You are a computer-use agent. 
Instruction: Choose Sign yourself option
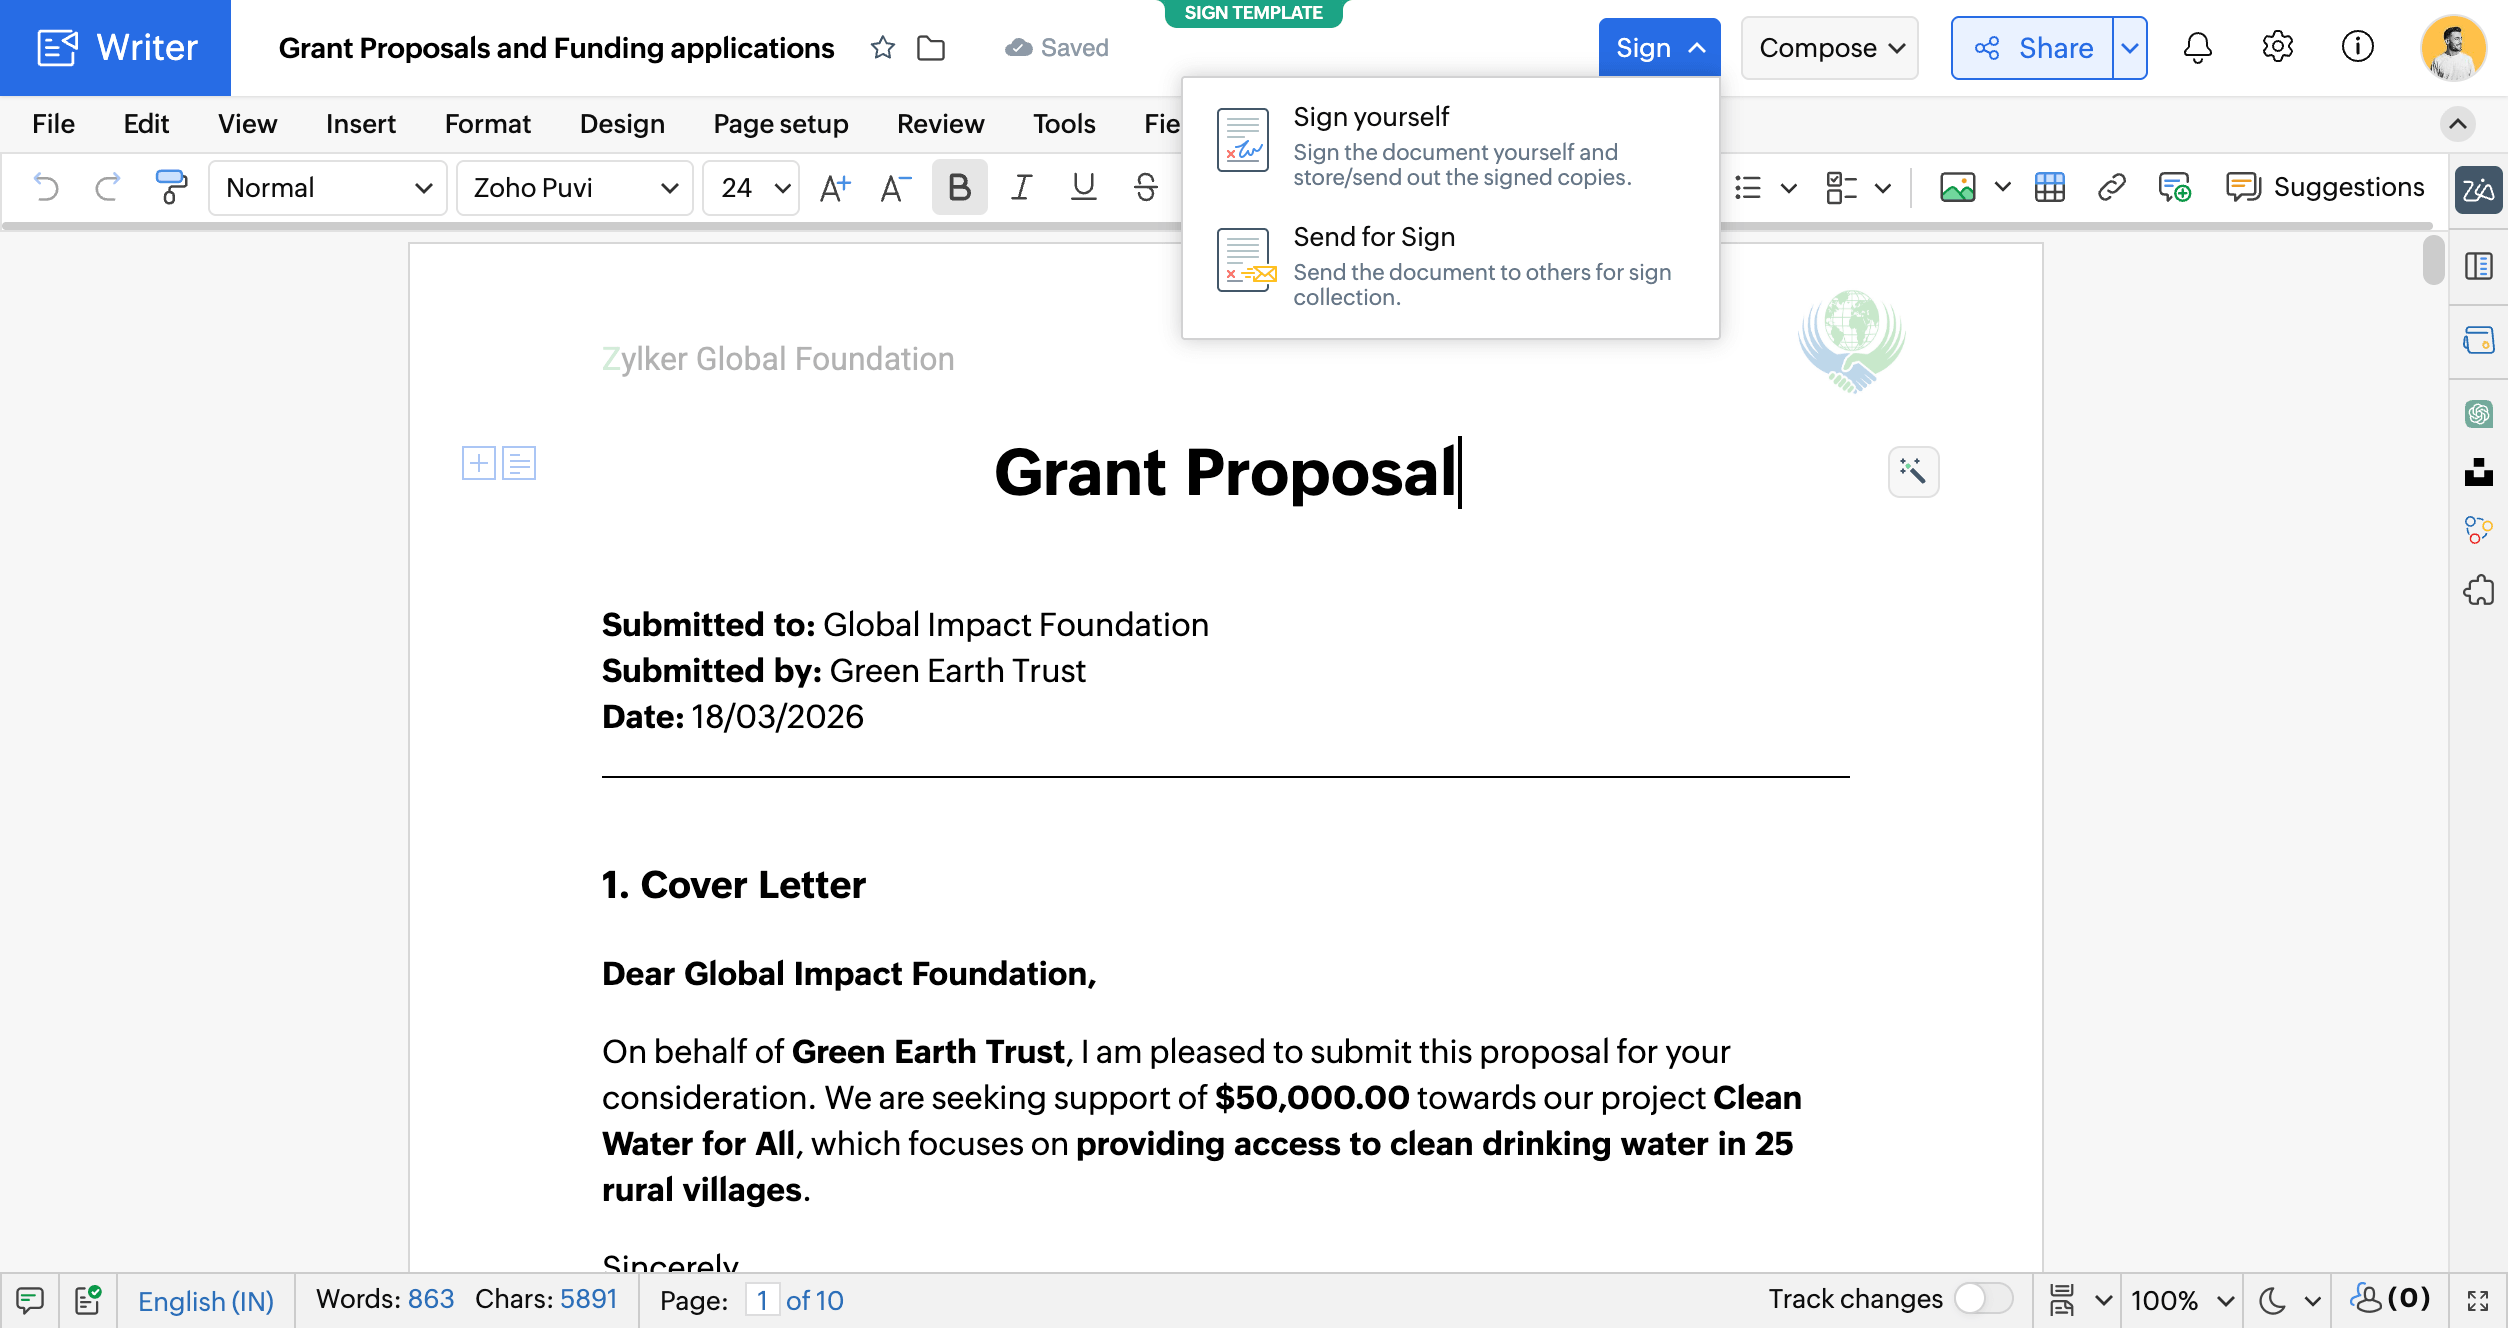point(1450,146)
